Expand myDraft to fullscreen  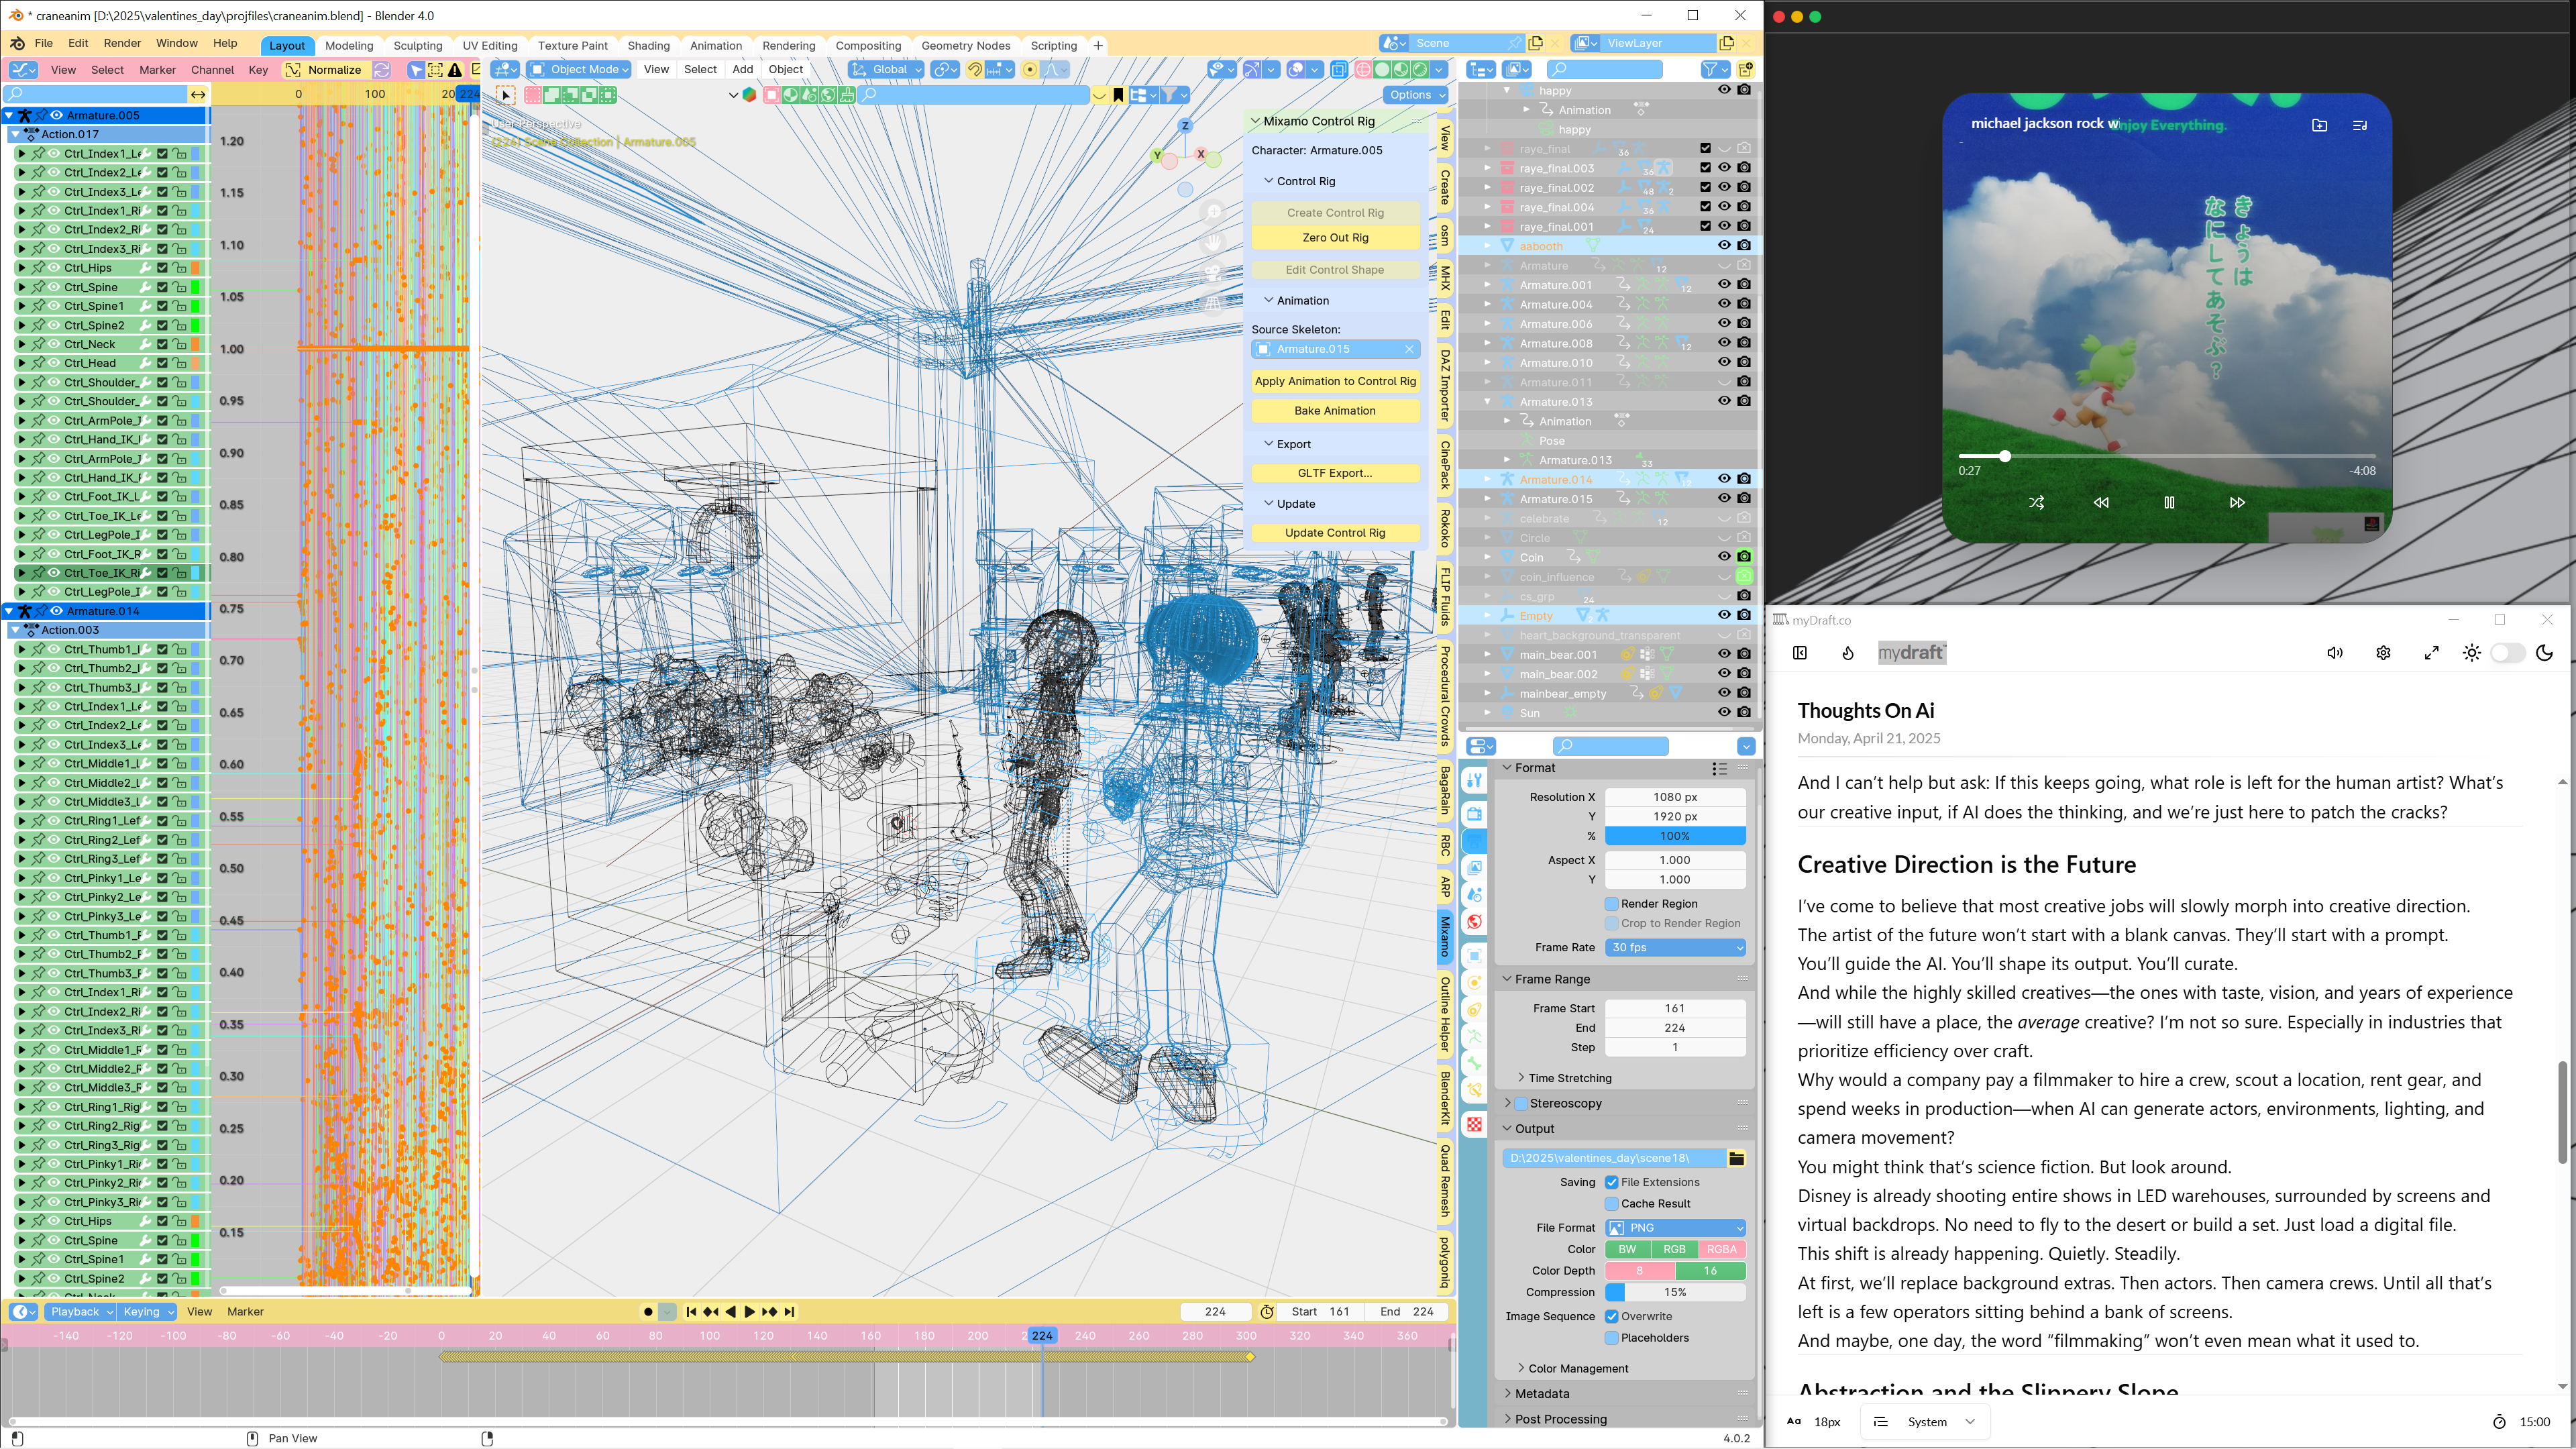click(2432, 653)
